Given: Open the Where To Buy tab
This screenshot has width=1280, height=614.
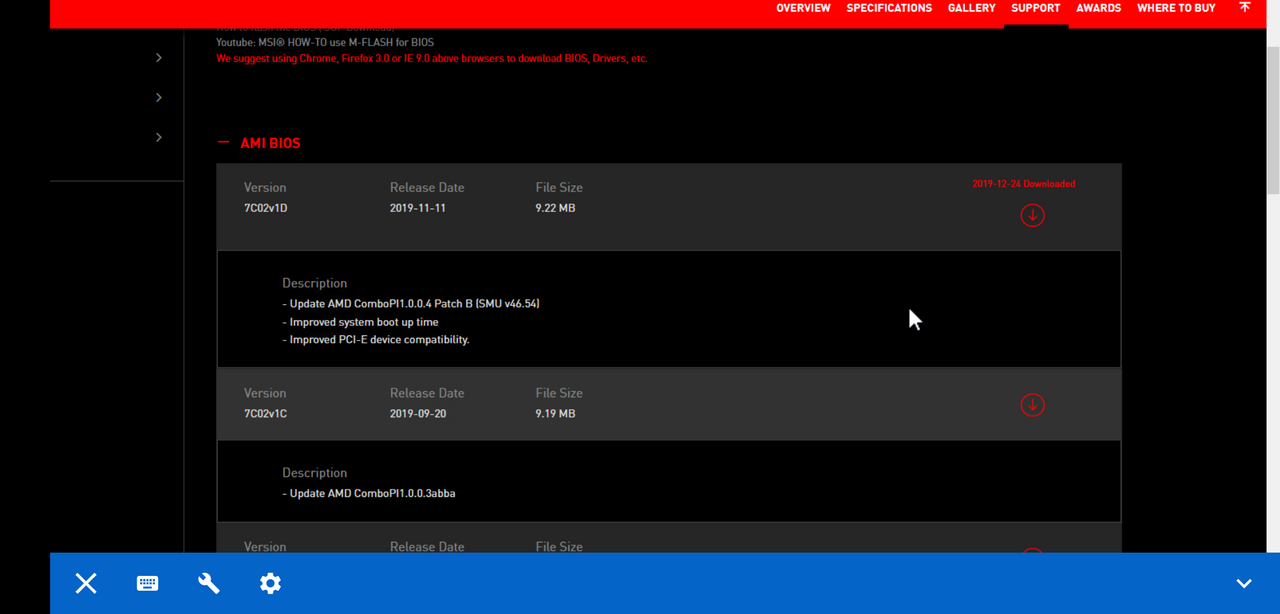Looking at the screenshot, I should click(x=1176, y=8).
